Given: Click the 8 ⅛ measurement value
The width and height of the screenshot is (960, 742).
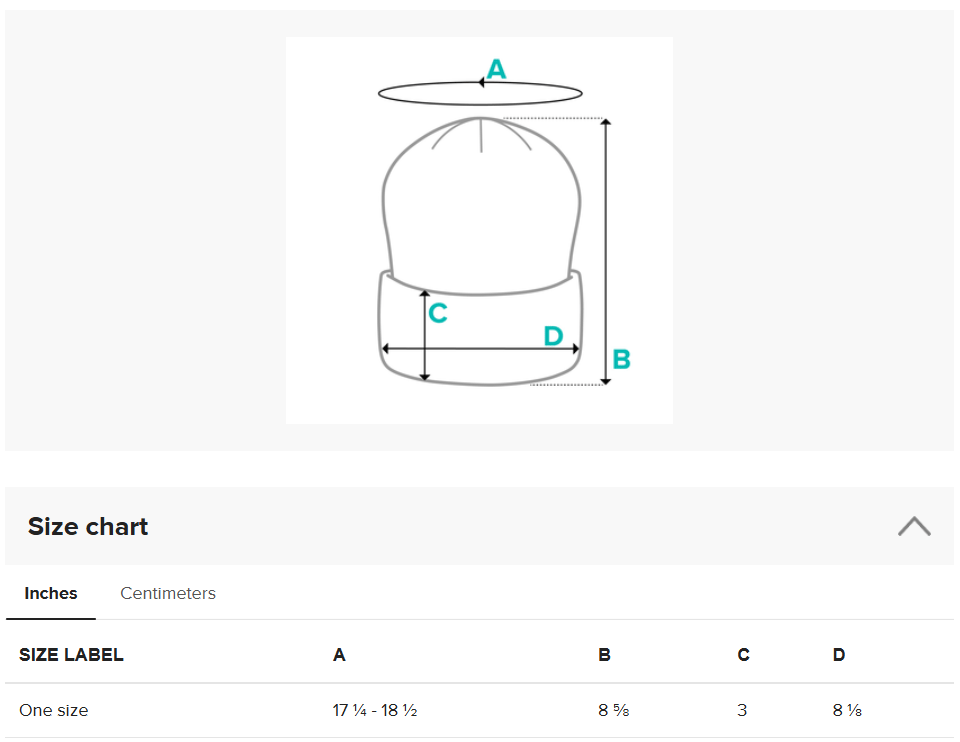Looking at the screenshot, I should pyautogui.click(x=847, y=710).
